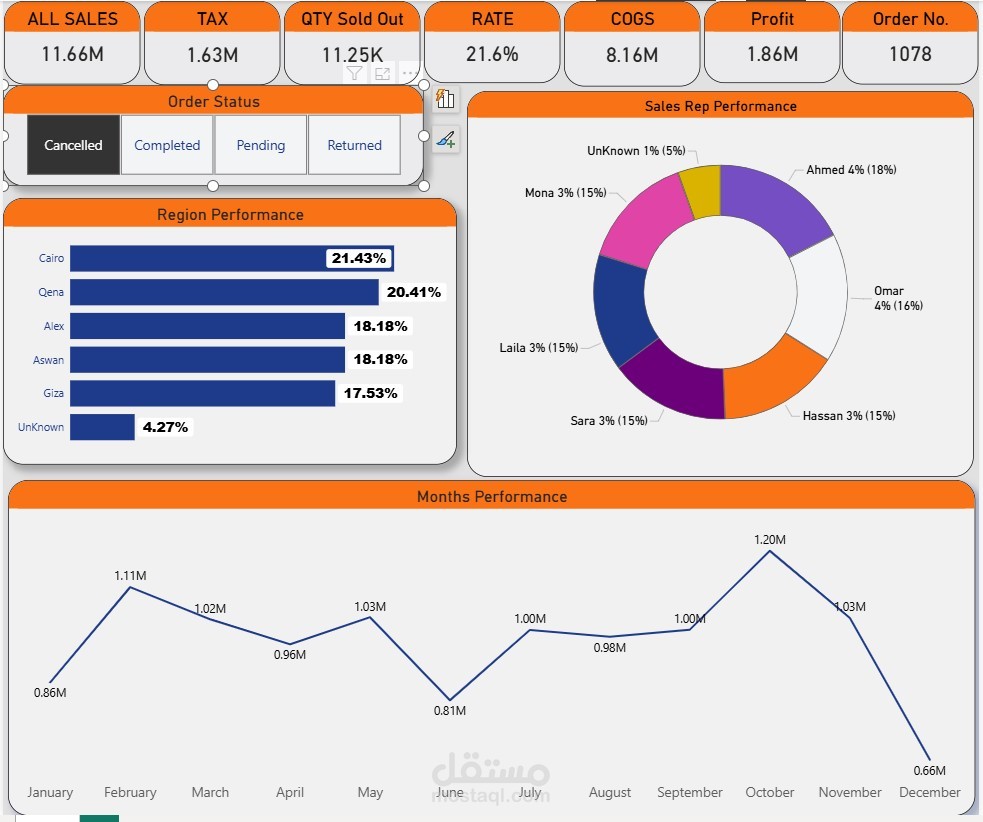
Task: Click the Months Performance chart title
Action: [x=492, y=497]
